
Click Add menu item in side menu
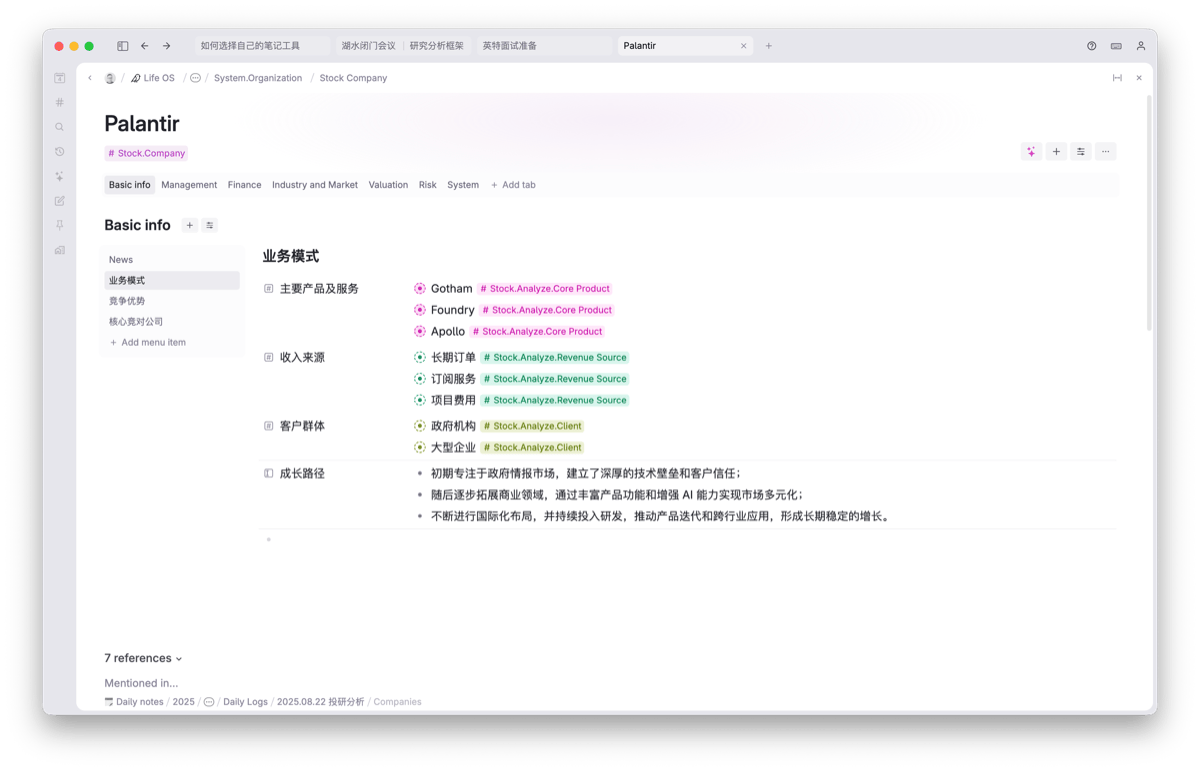(x=152, y=342)
